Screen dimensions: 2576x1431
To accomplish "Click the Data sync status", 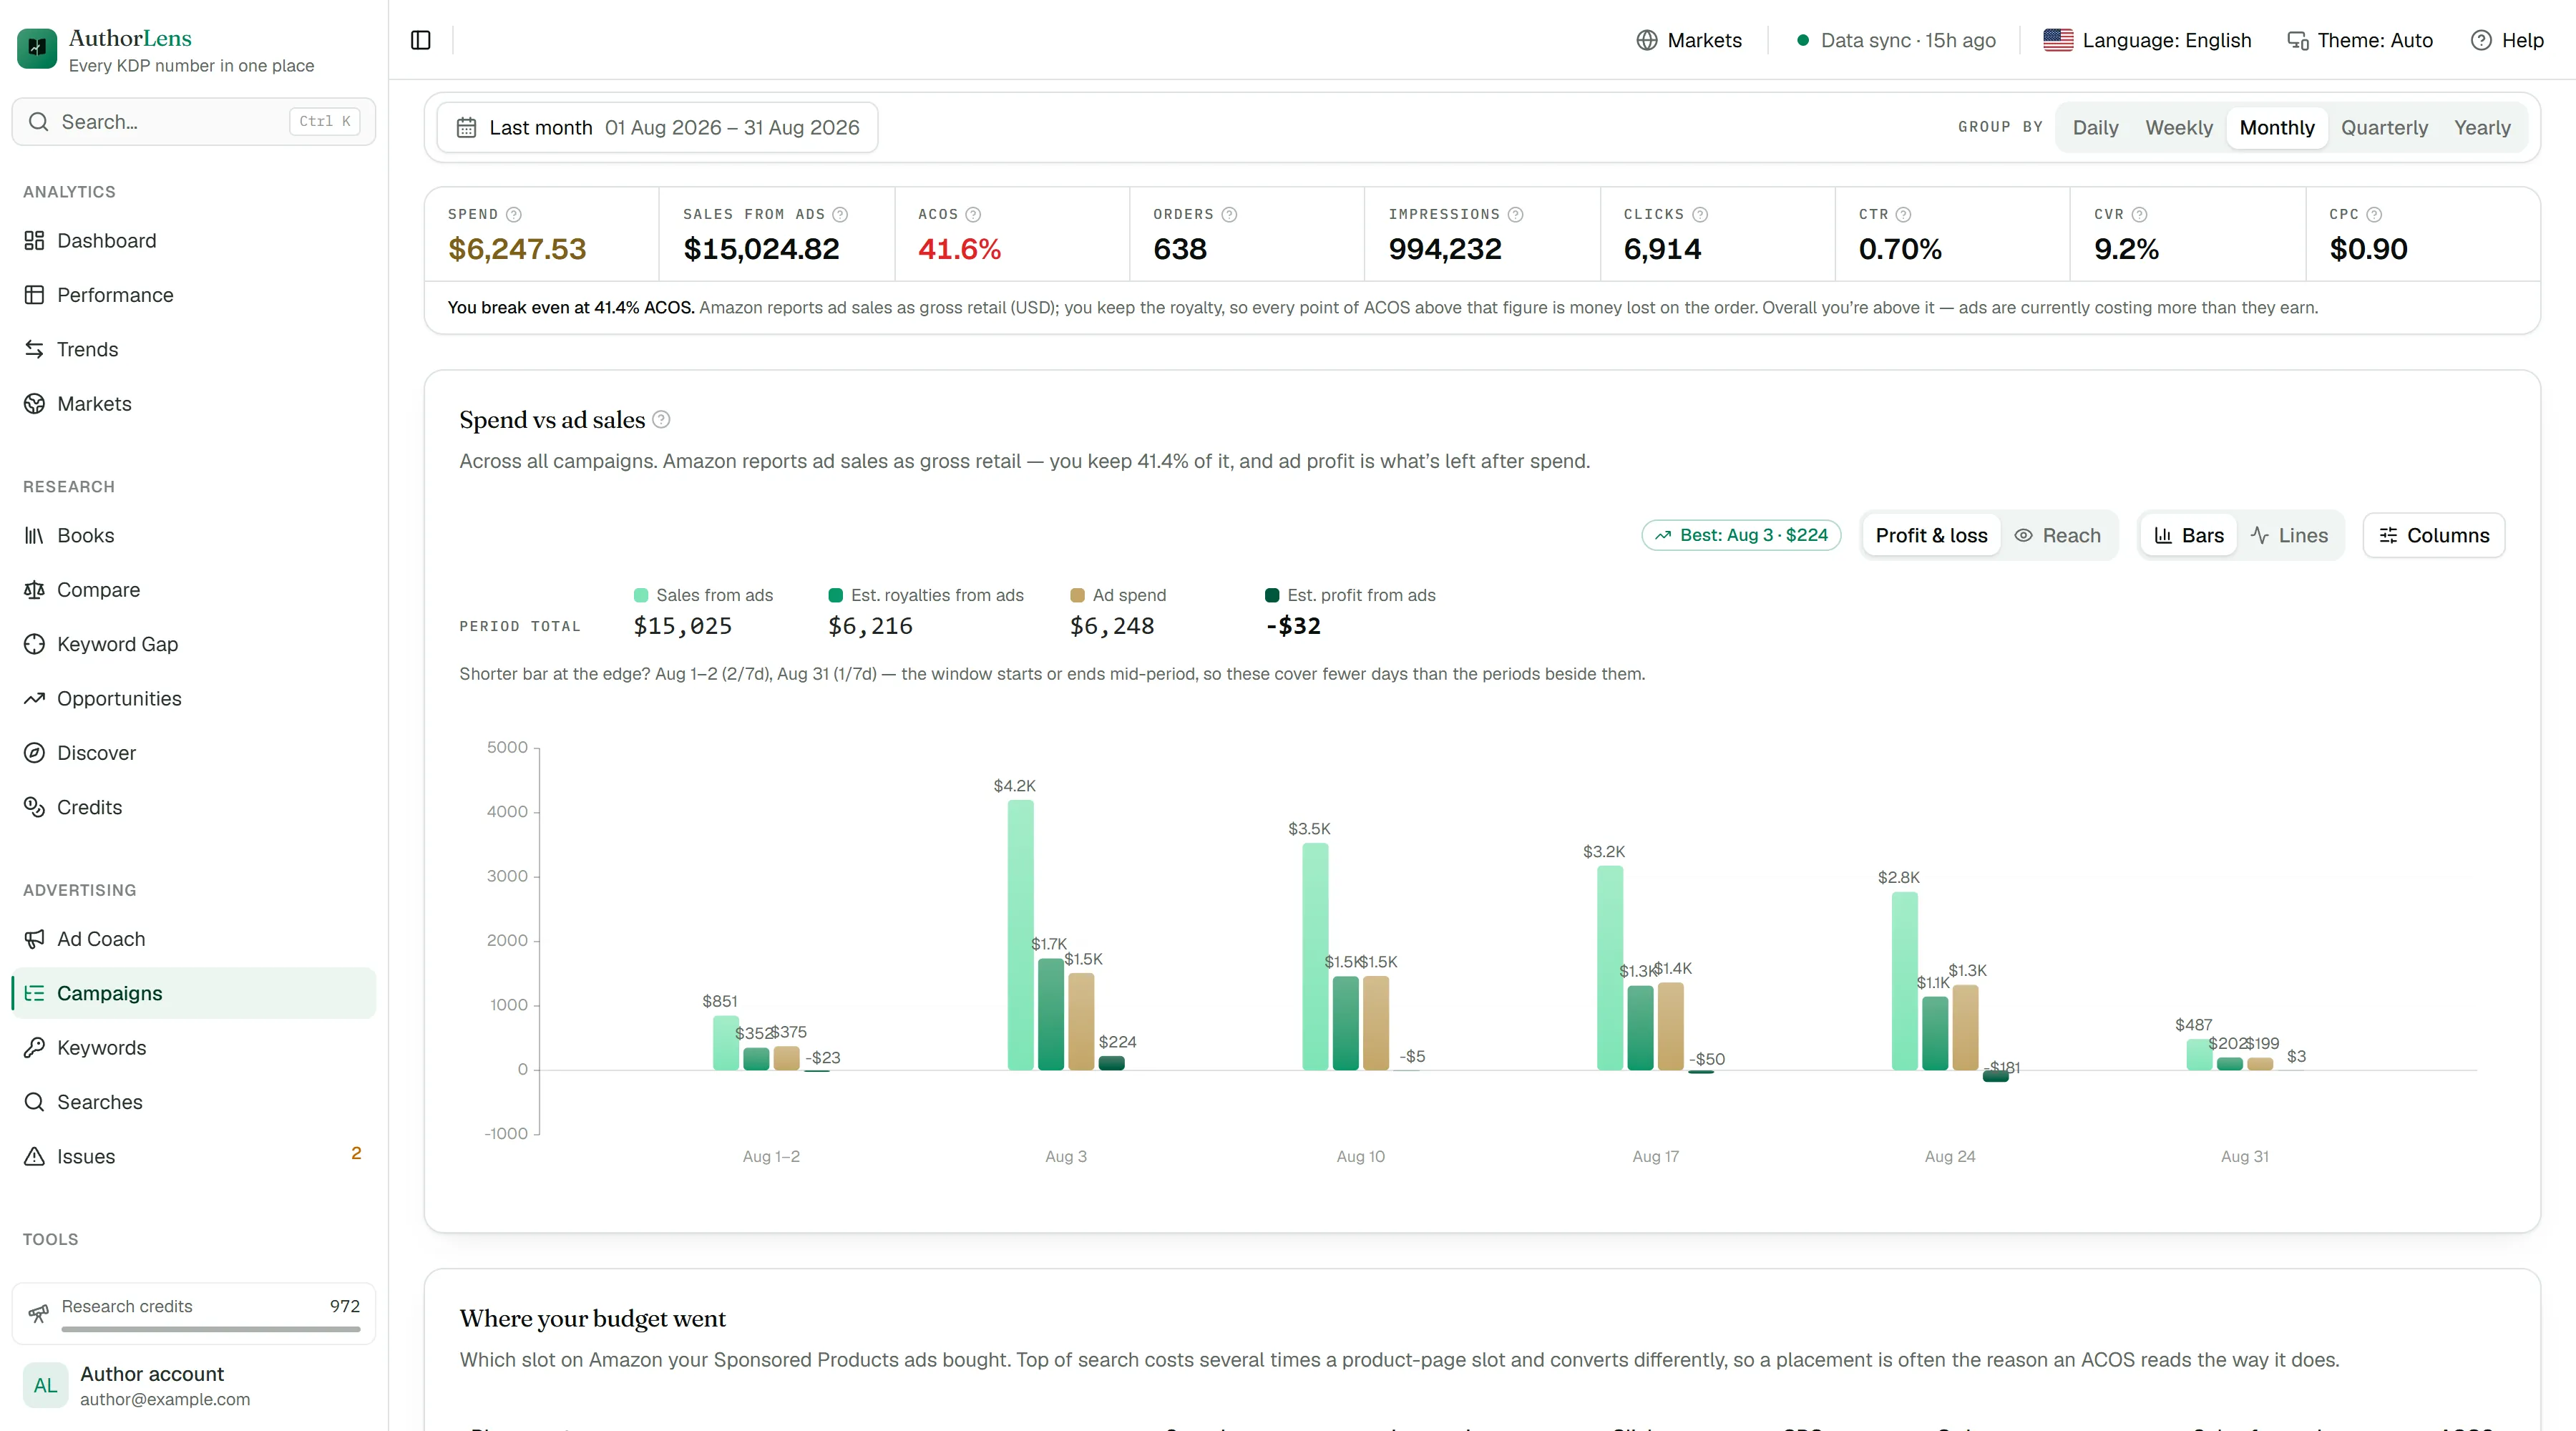I will click(1895, 40).
